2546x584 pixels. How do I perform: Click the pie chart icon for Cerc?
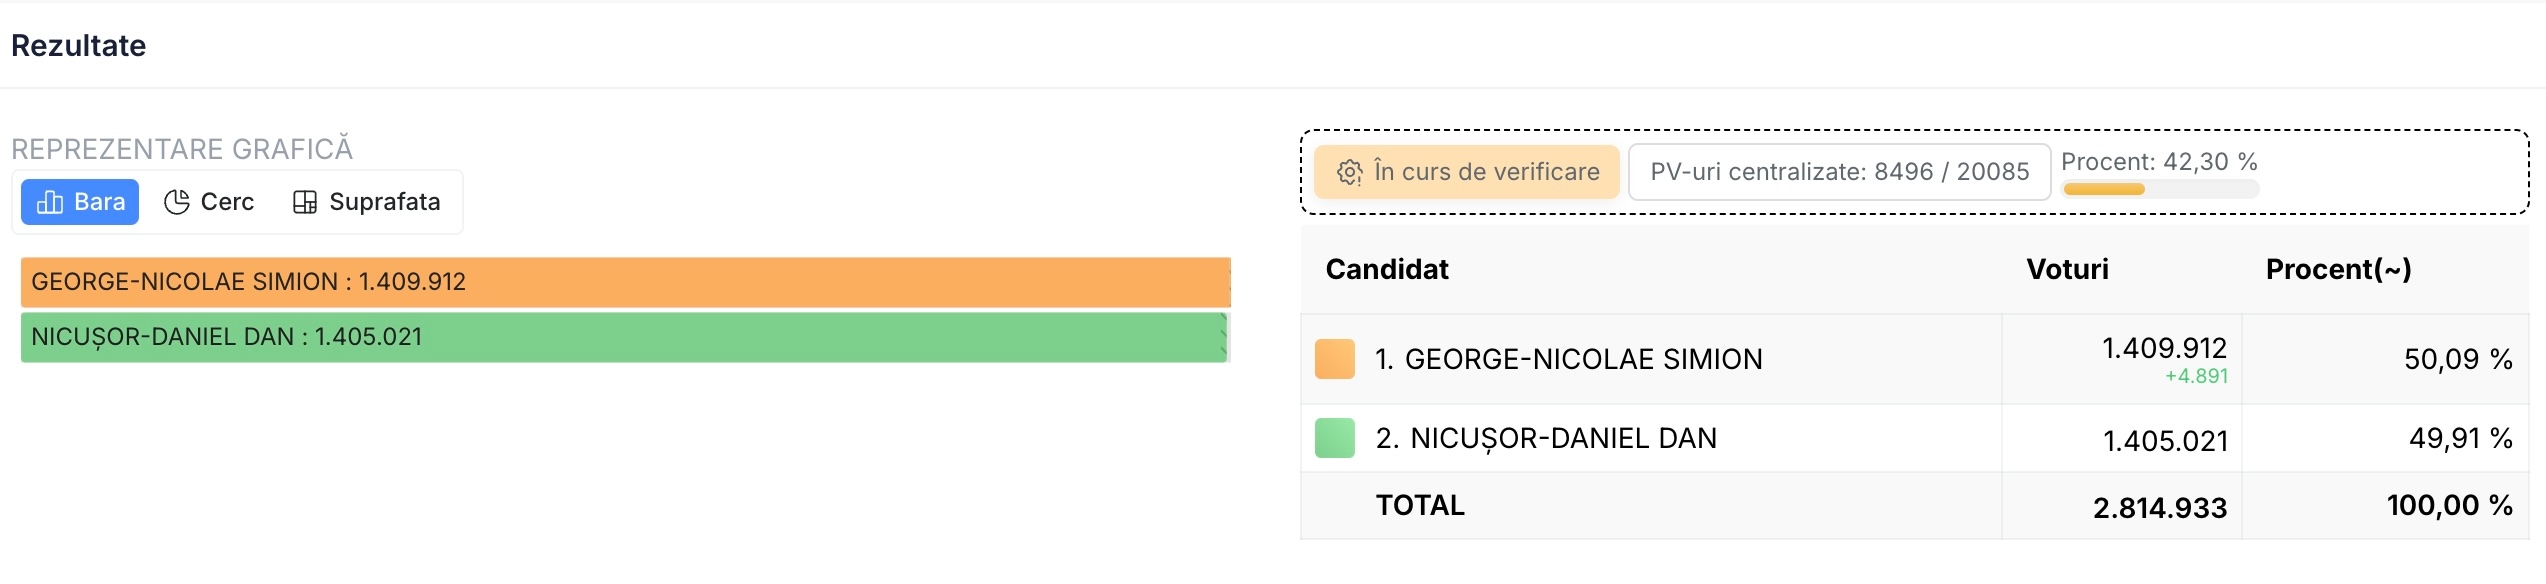coord(177,203)
